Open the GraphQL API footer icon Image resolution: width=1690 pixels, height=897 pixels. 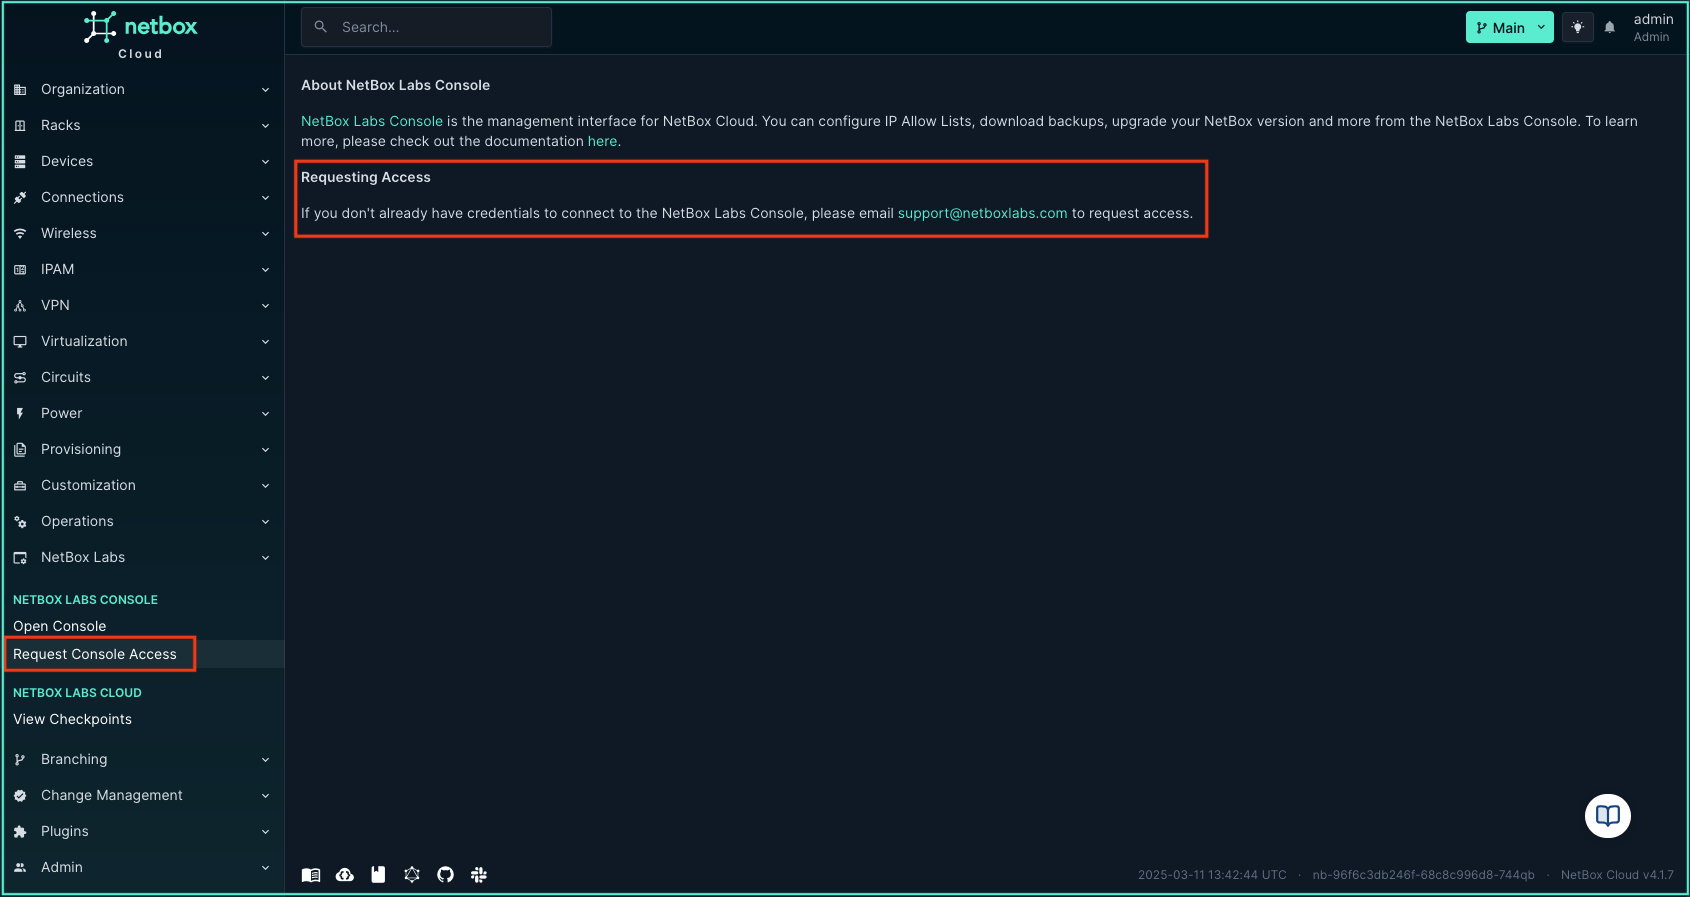click(x=412, y=875)
